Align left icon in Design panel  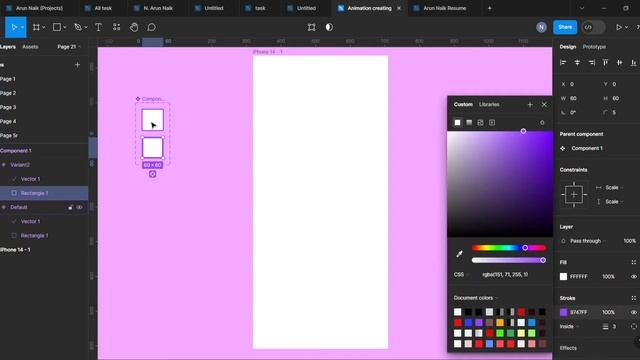(563, 62)
